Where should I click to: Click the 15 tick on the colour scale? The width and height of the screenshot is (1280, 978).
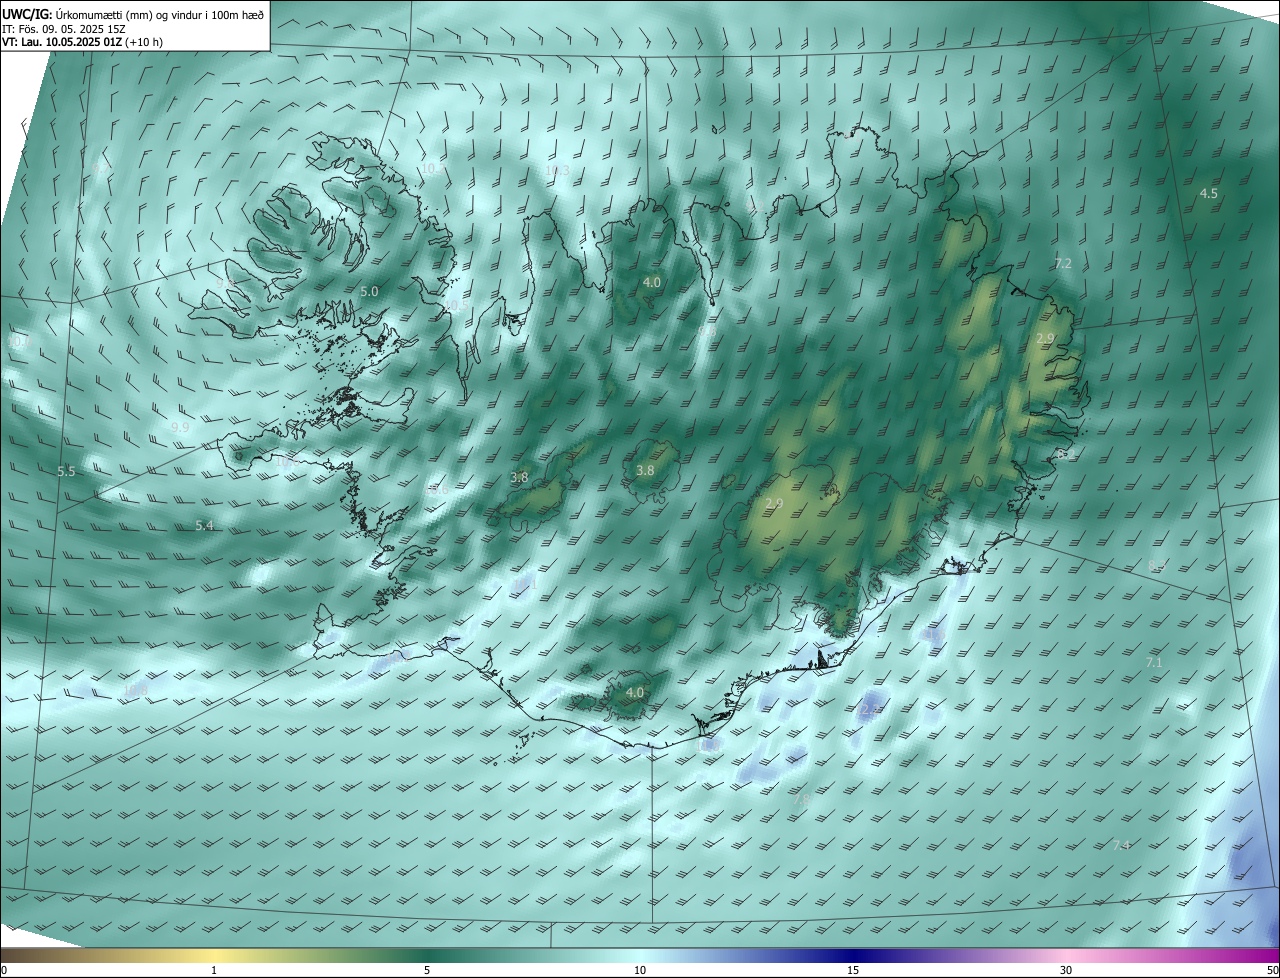coord(853,970)
